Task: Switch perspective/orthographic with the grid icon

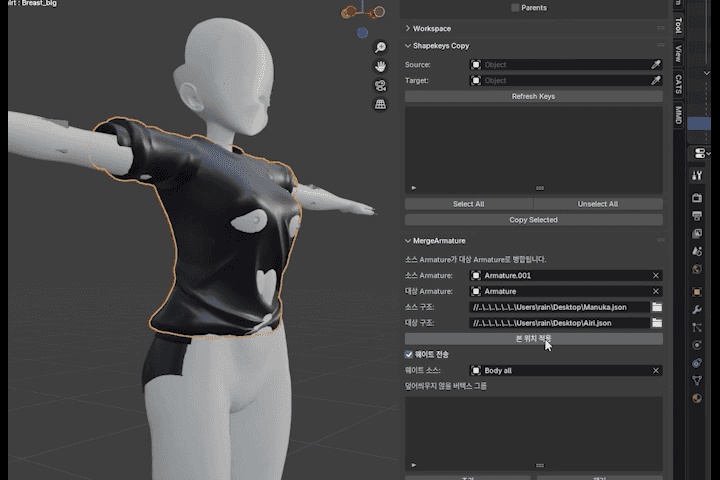Action: 380,105
